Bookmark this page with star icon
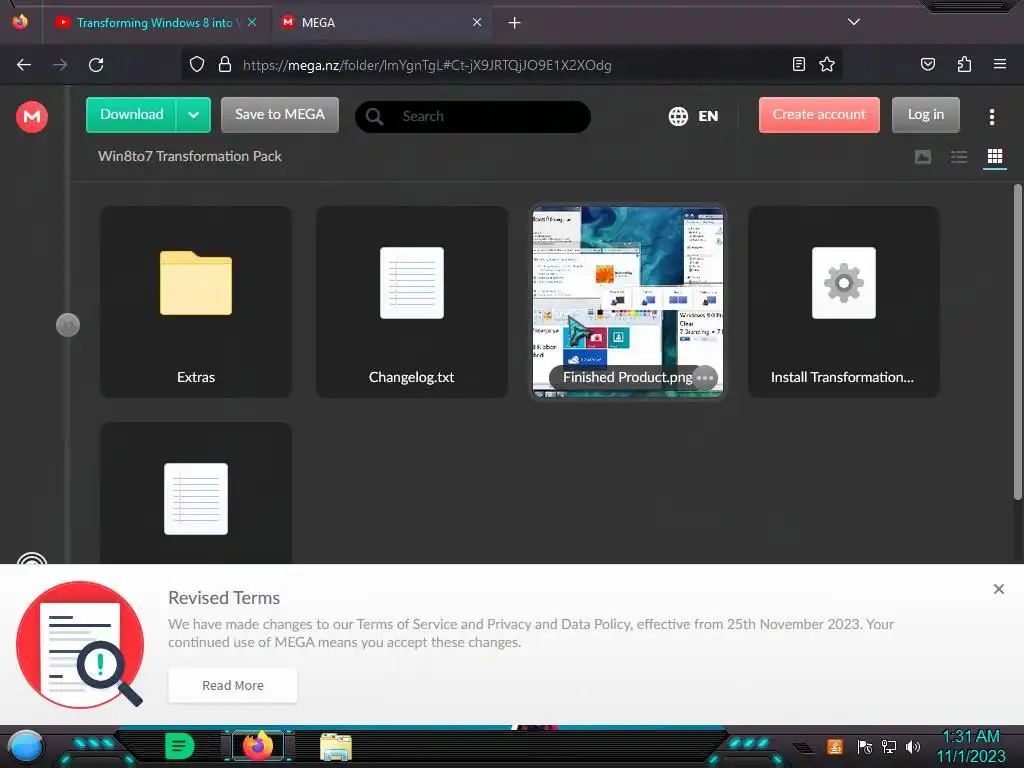 (827, 65)
